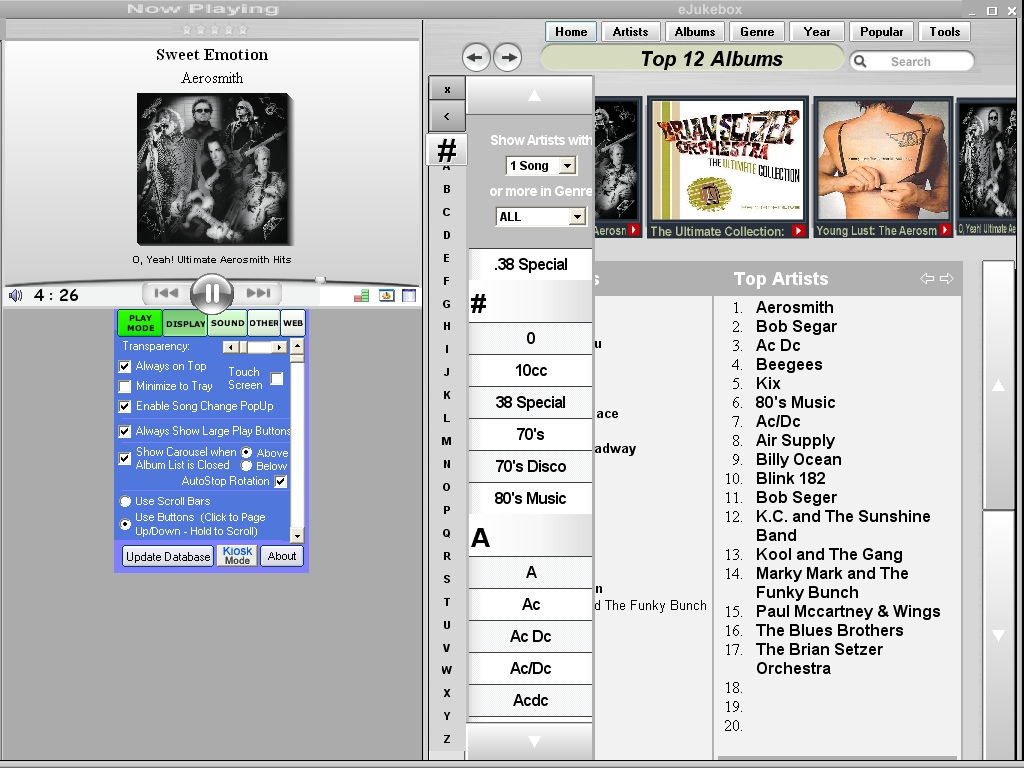Play The Ultimate Collection via red arrow
1024x768 pixels.
click(x=798, y=231)
